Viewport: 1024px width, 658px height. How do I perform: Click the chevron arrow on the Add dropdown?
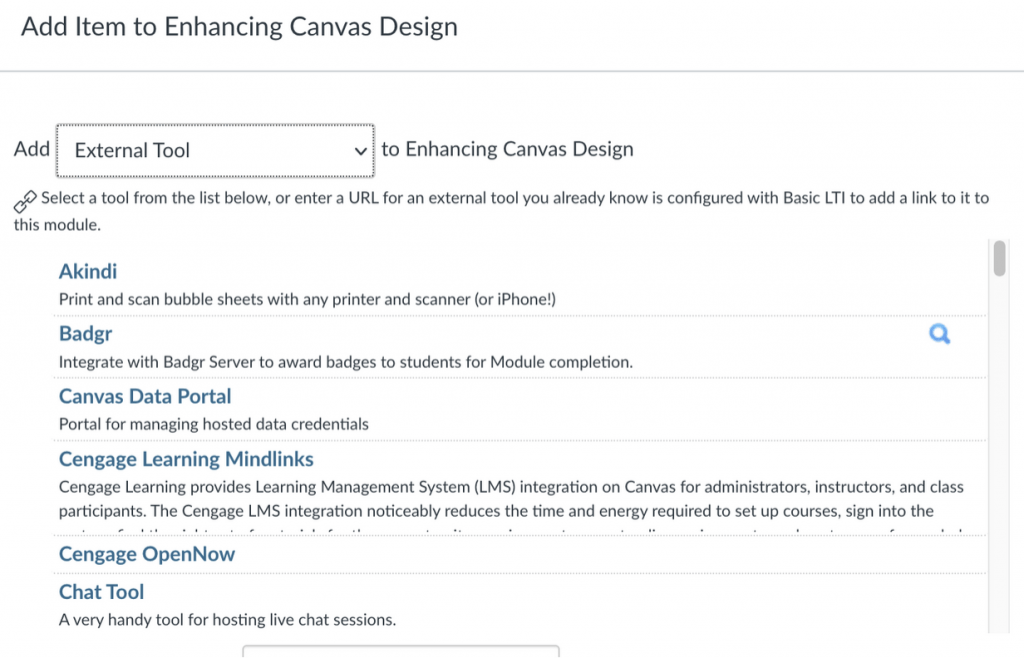[x=361, y=151]
